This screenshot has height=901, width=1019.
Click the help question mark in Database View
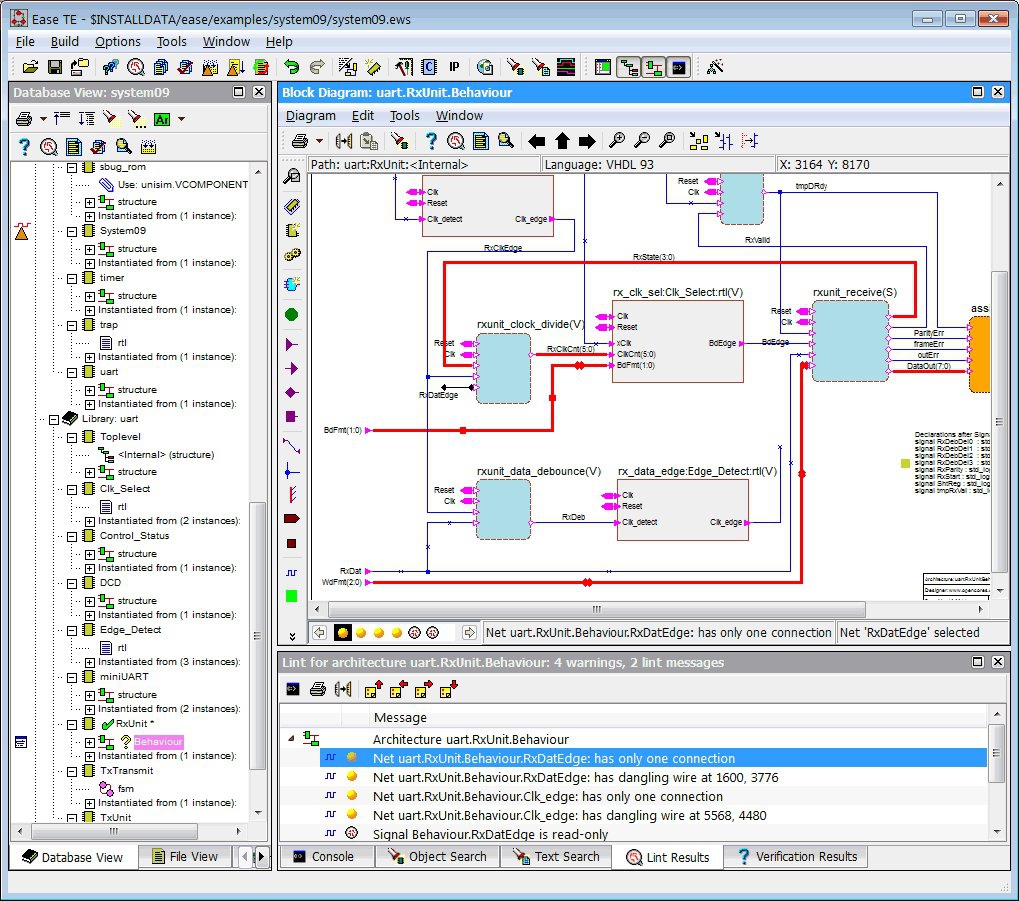click(x=25, y=147)
